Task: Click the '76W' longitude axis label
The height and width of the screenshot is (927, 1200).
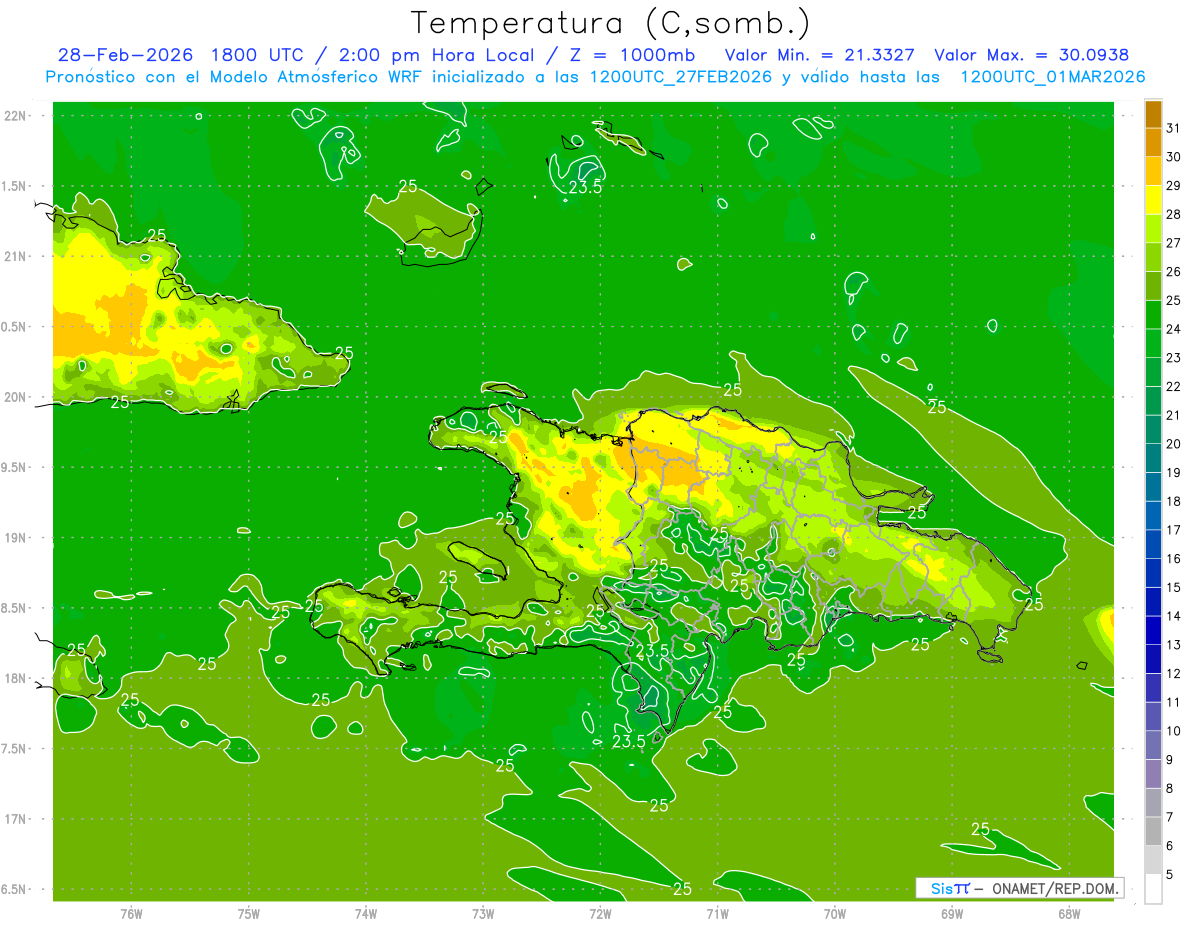Action: click(x=131, y=914)
